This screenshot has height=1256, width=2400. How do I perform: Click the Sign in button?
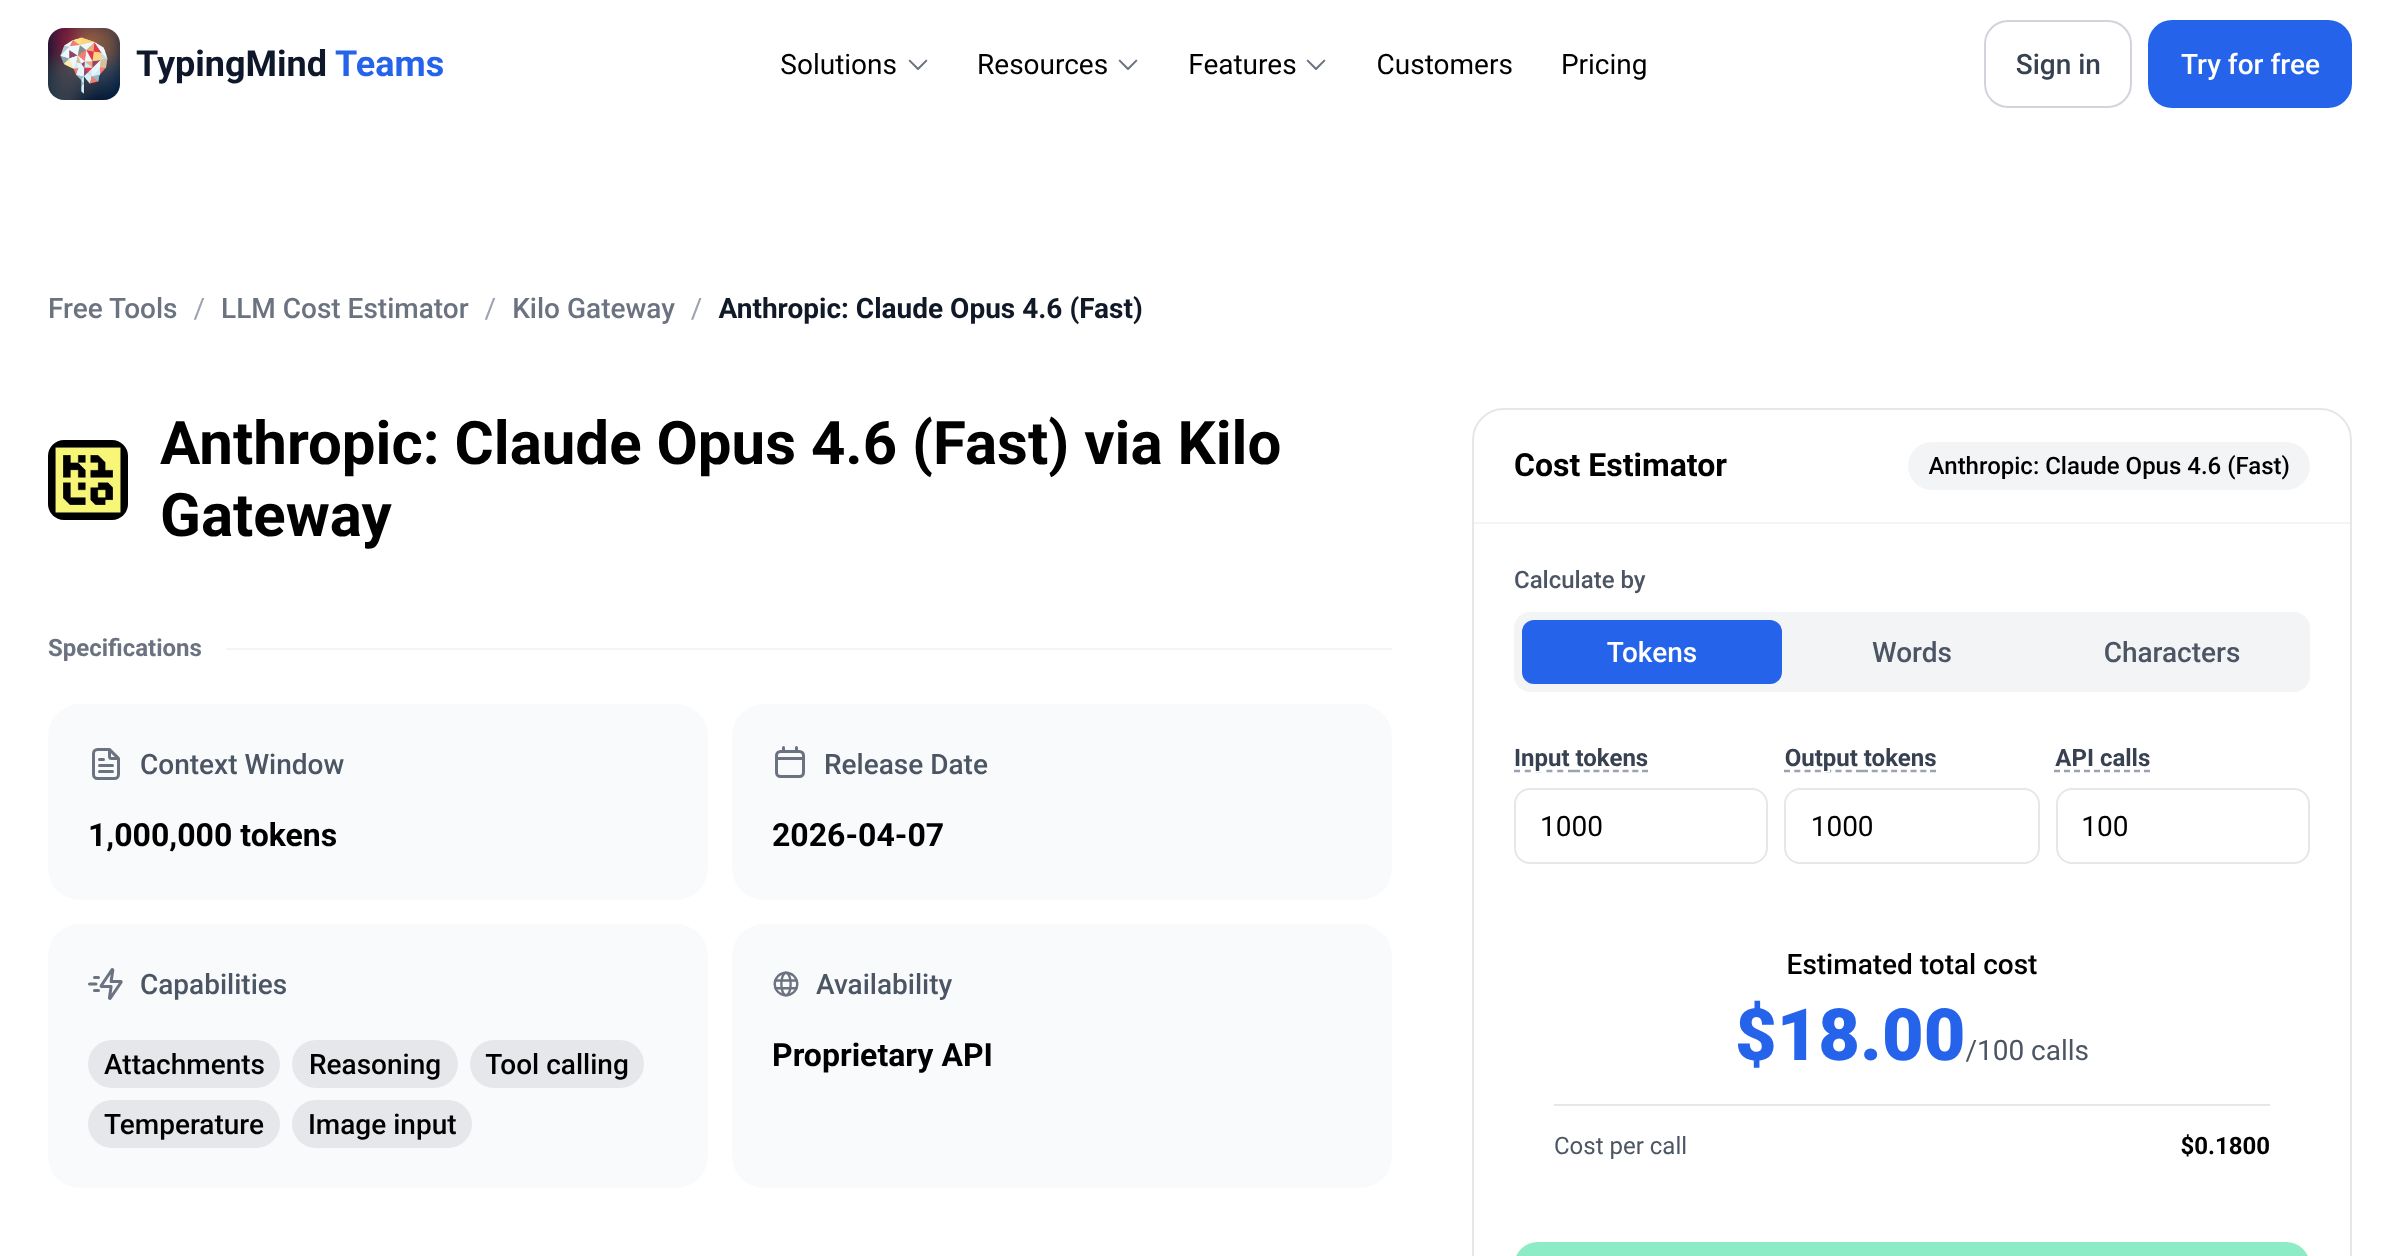pos(2058,64)
